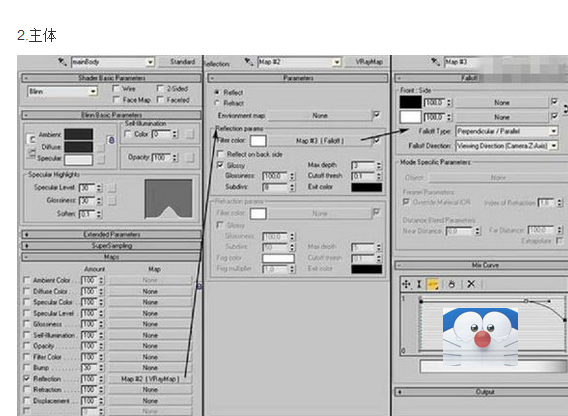Click black Front color swatch in Falloff
Image resolution: width=568 pixels, height=416 pixels.
coord(410,102)
